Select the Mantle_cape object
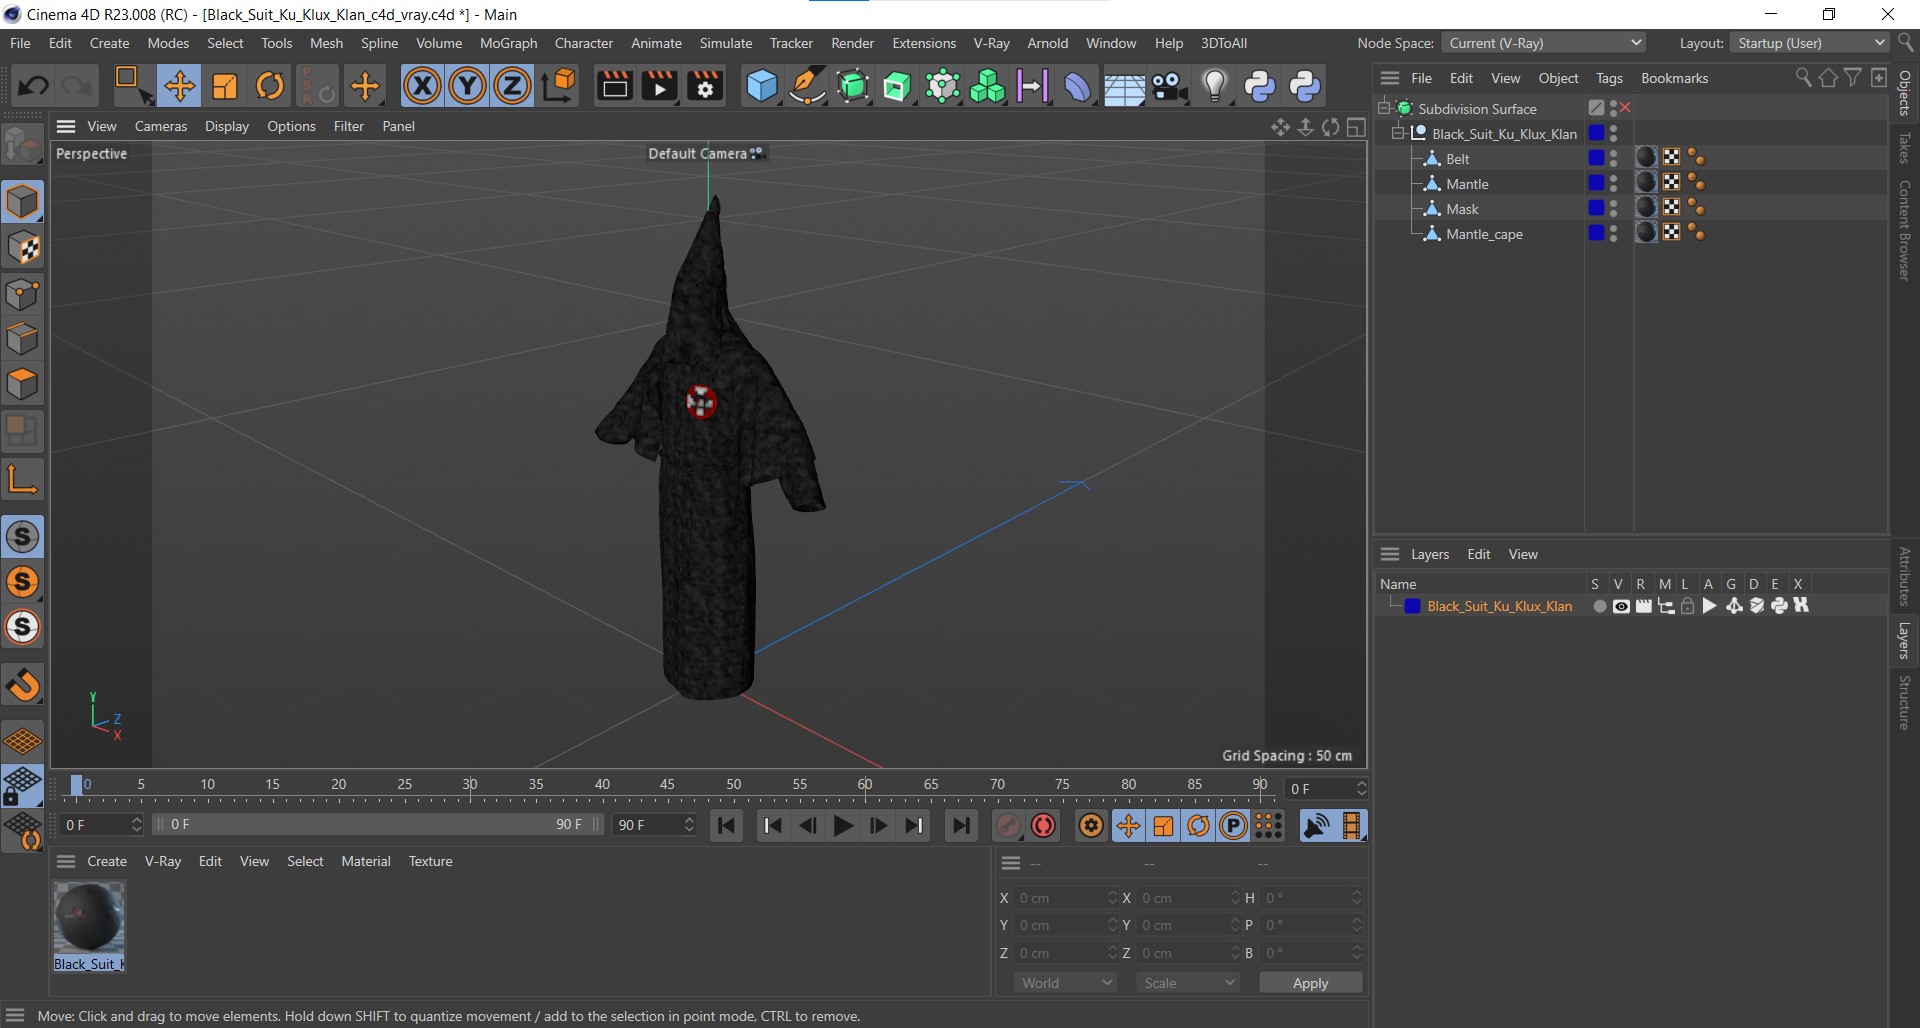The height and width of the screenshot is (1028, 1920). pos(1484,234)
